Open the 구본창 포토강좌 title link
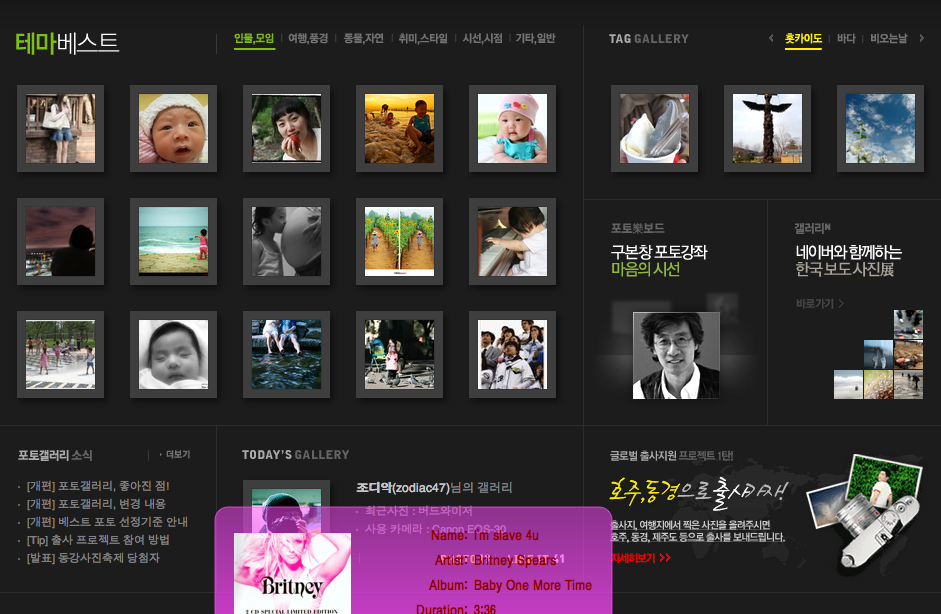Screen dimensions: 941x614 click(x=659, y=252)
